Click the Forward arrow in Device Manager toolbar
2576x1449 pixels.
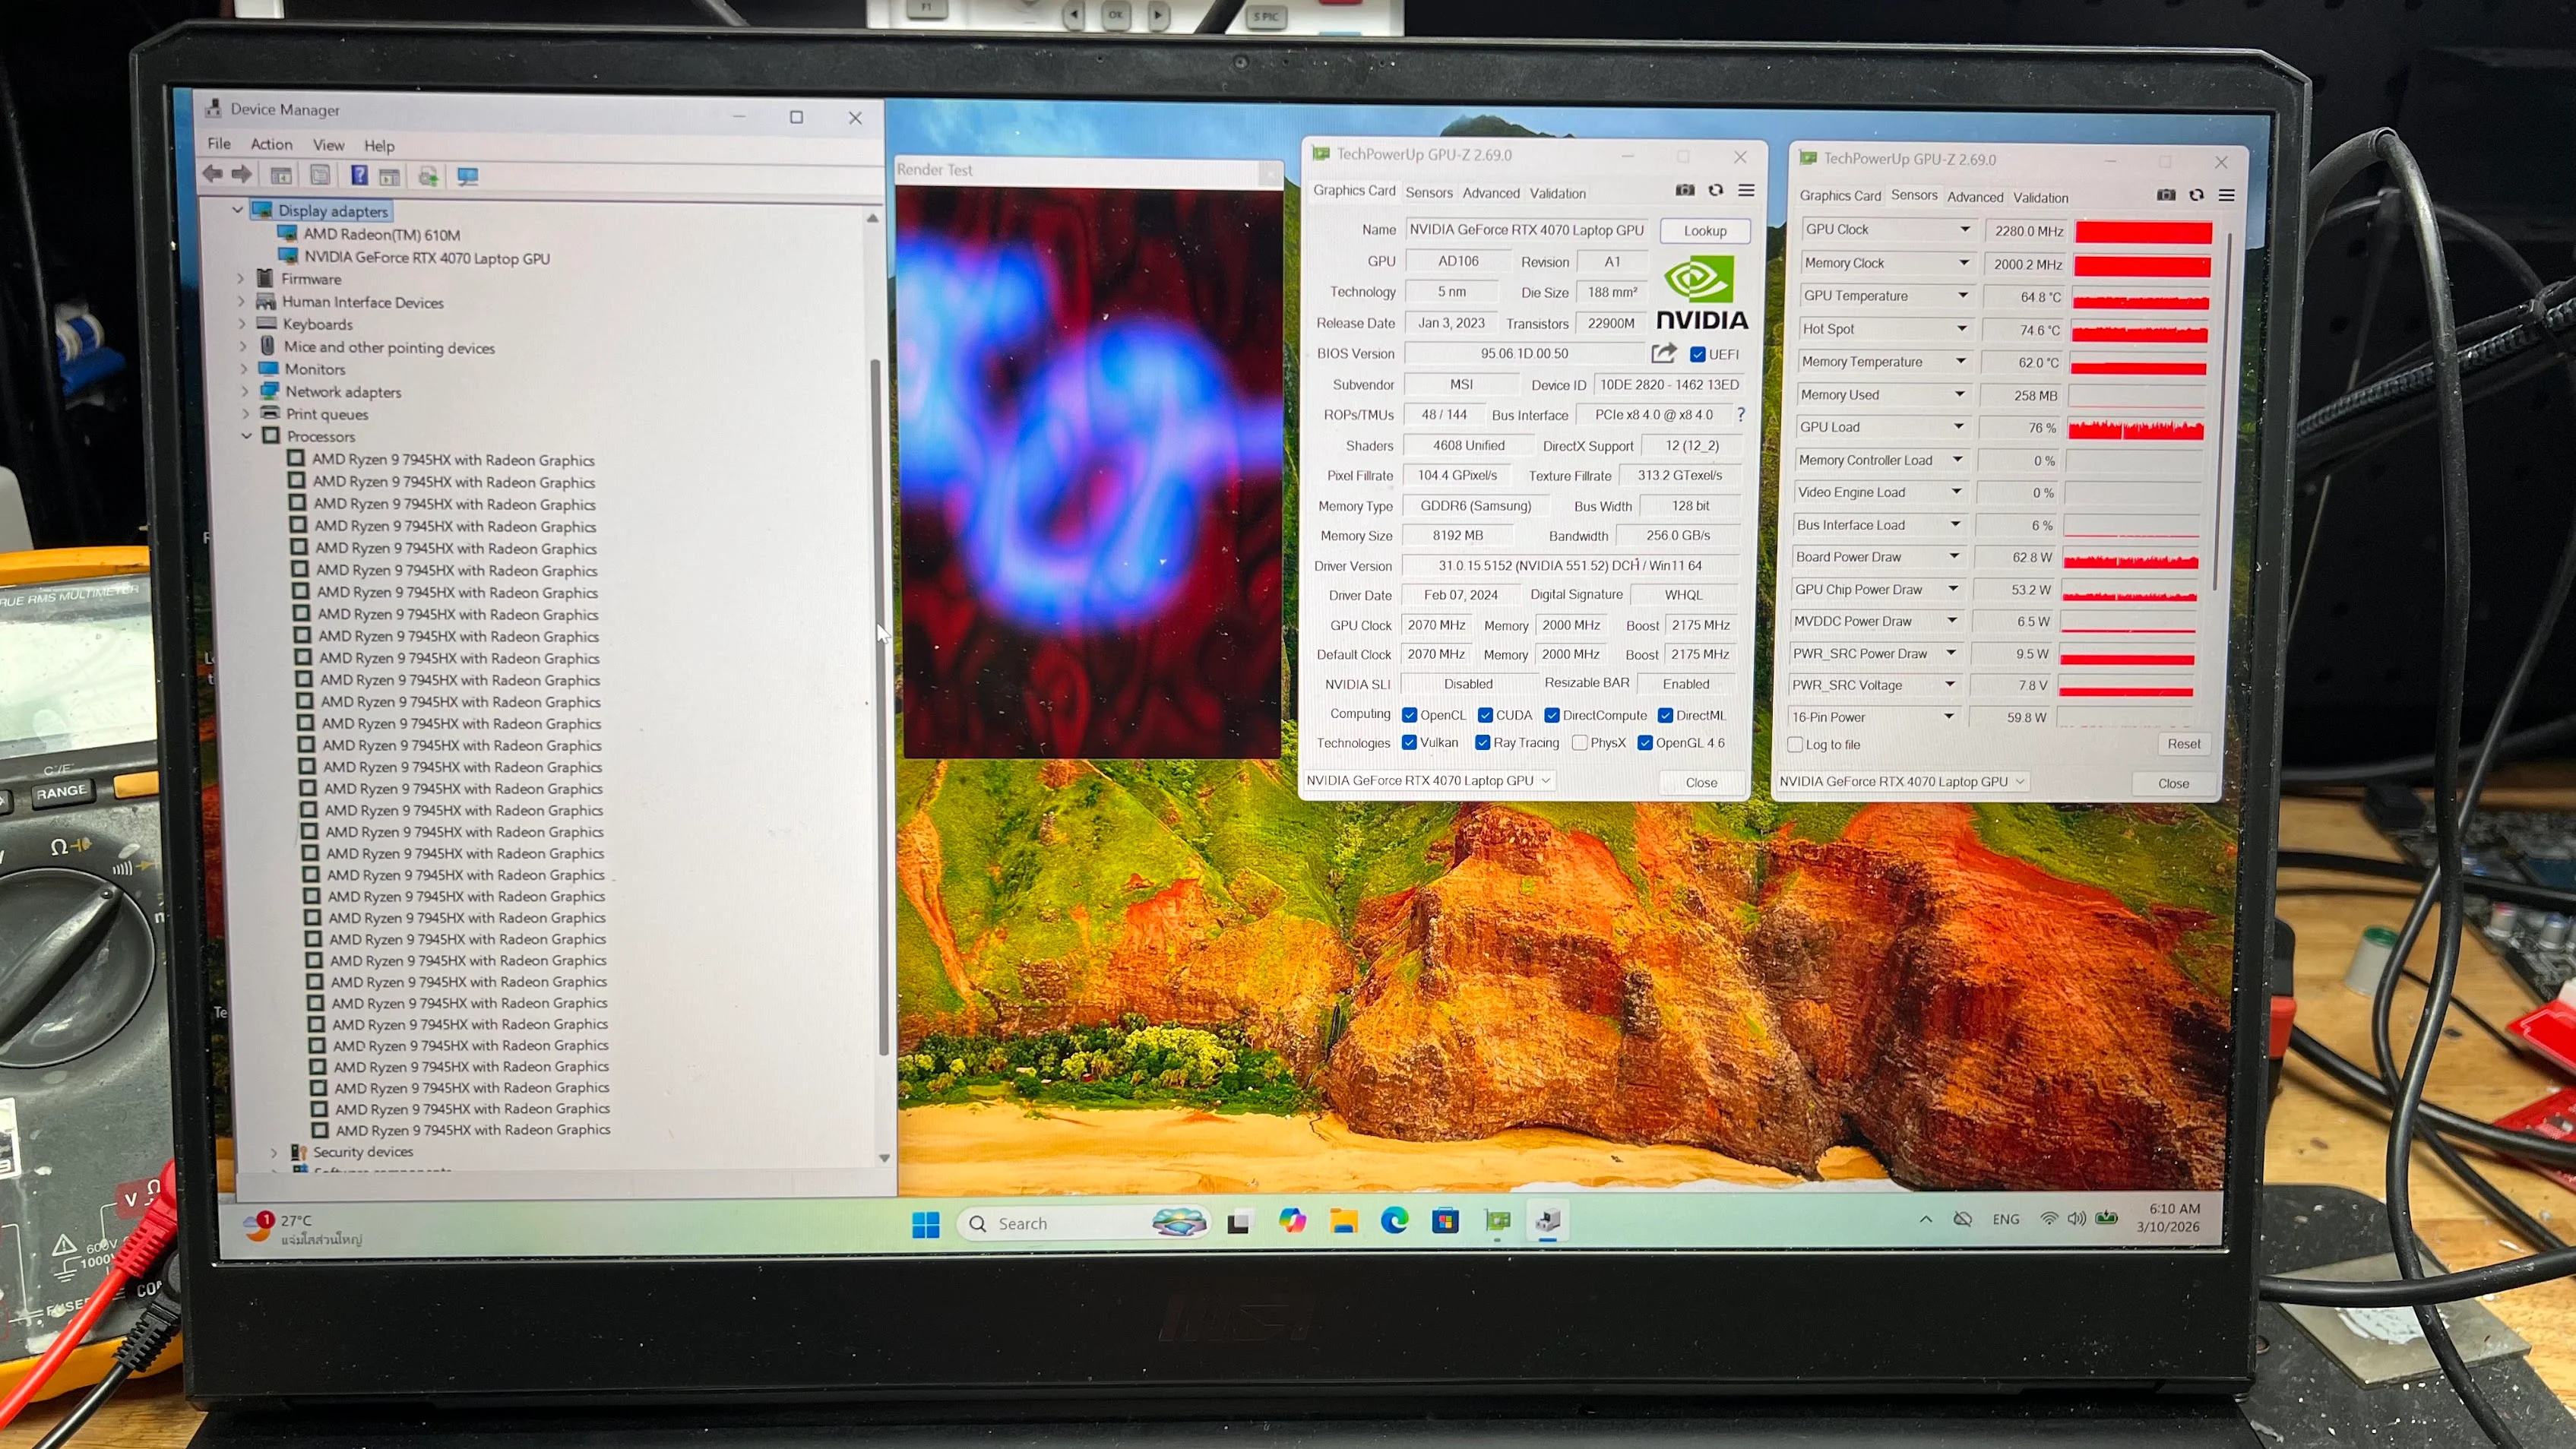(x=242, y=175)
